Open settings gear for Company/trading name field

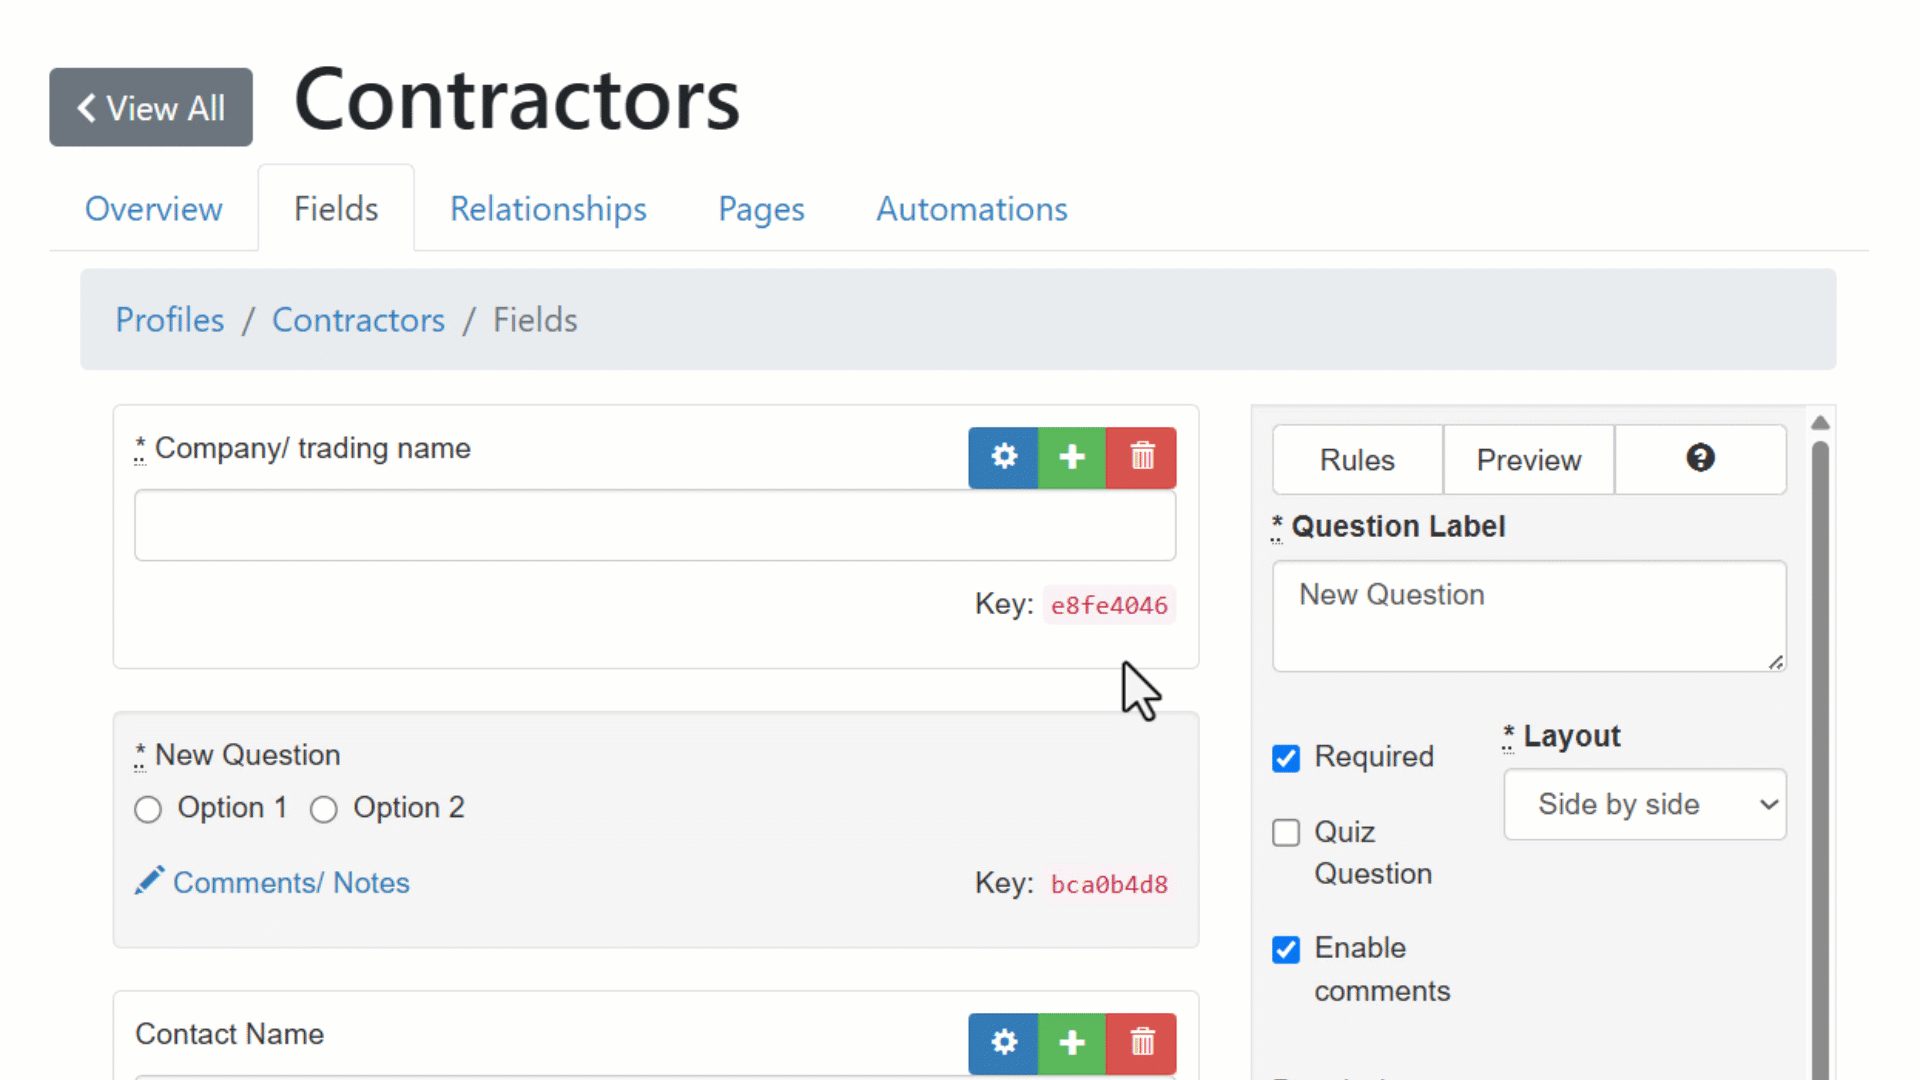click(1003, 458)
